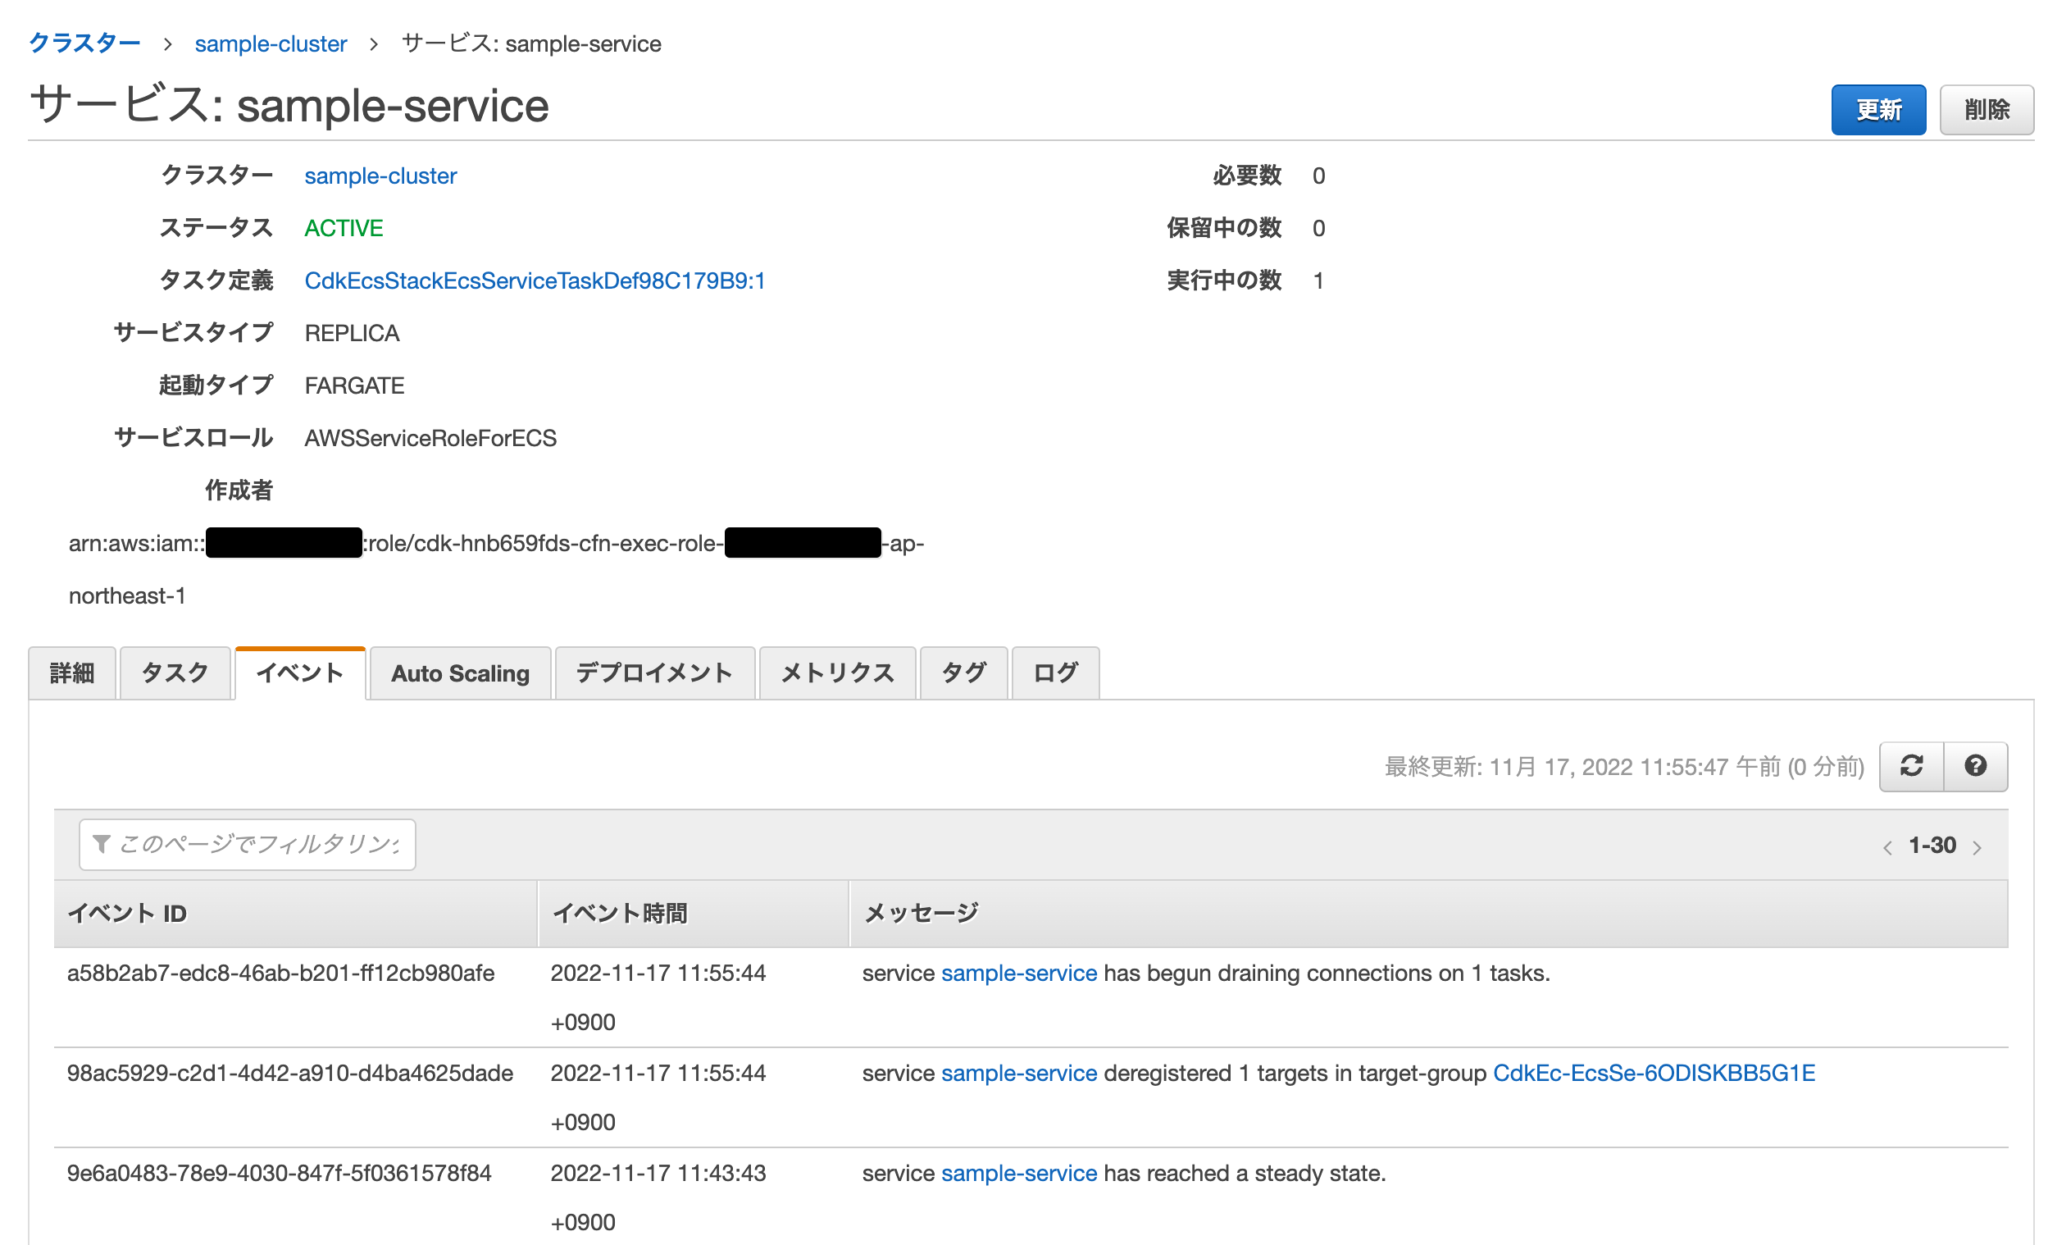Open the デプロイメント tab
Image resolution: width=2048 pixels, height=1245 pixels.
654,672
